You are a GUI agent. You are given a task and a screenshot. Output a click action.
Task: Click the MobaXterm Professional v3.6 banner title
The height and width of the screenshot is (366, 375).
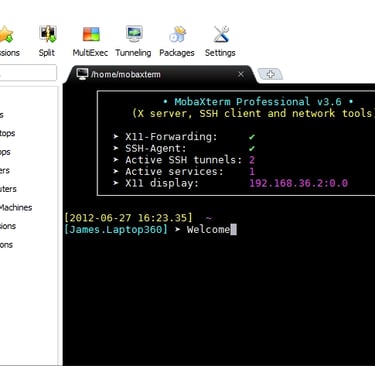click(x=258, y=101)
